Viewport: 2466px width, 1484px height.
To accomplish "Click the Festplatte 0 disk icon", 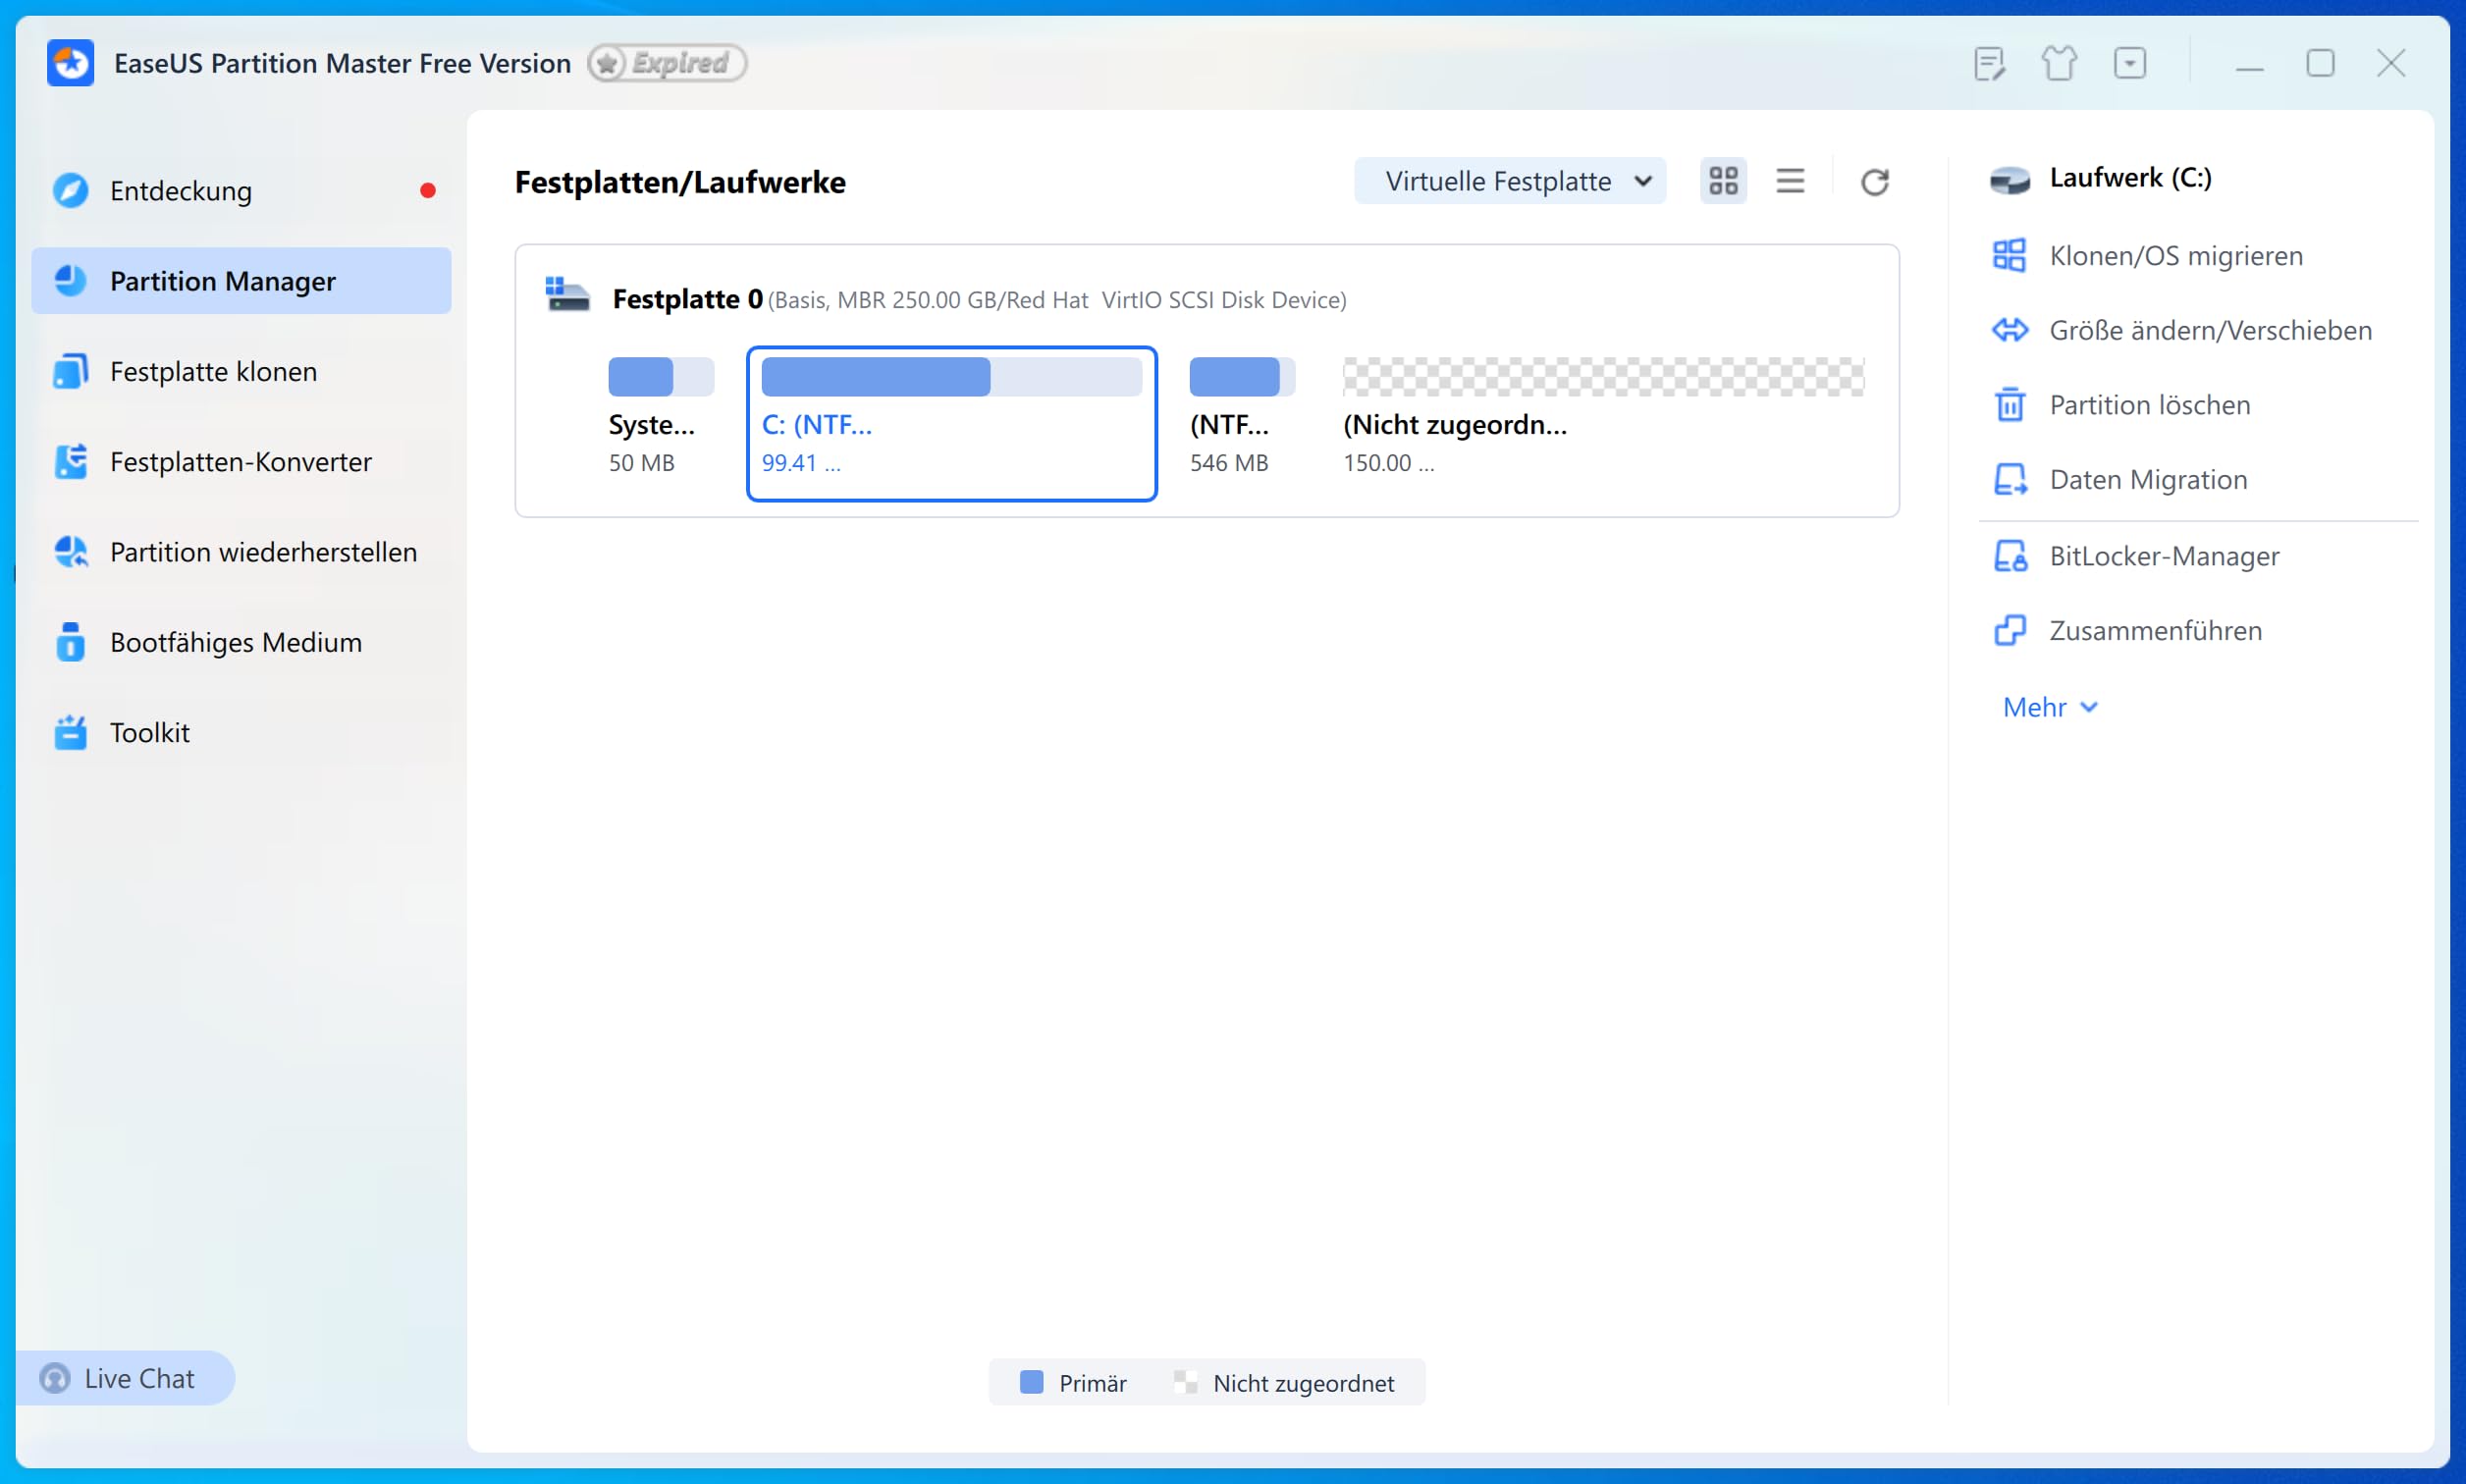I will point(567,296).
